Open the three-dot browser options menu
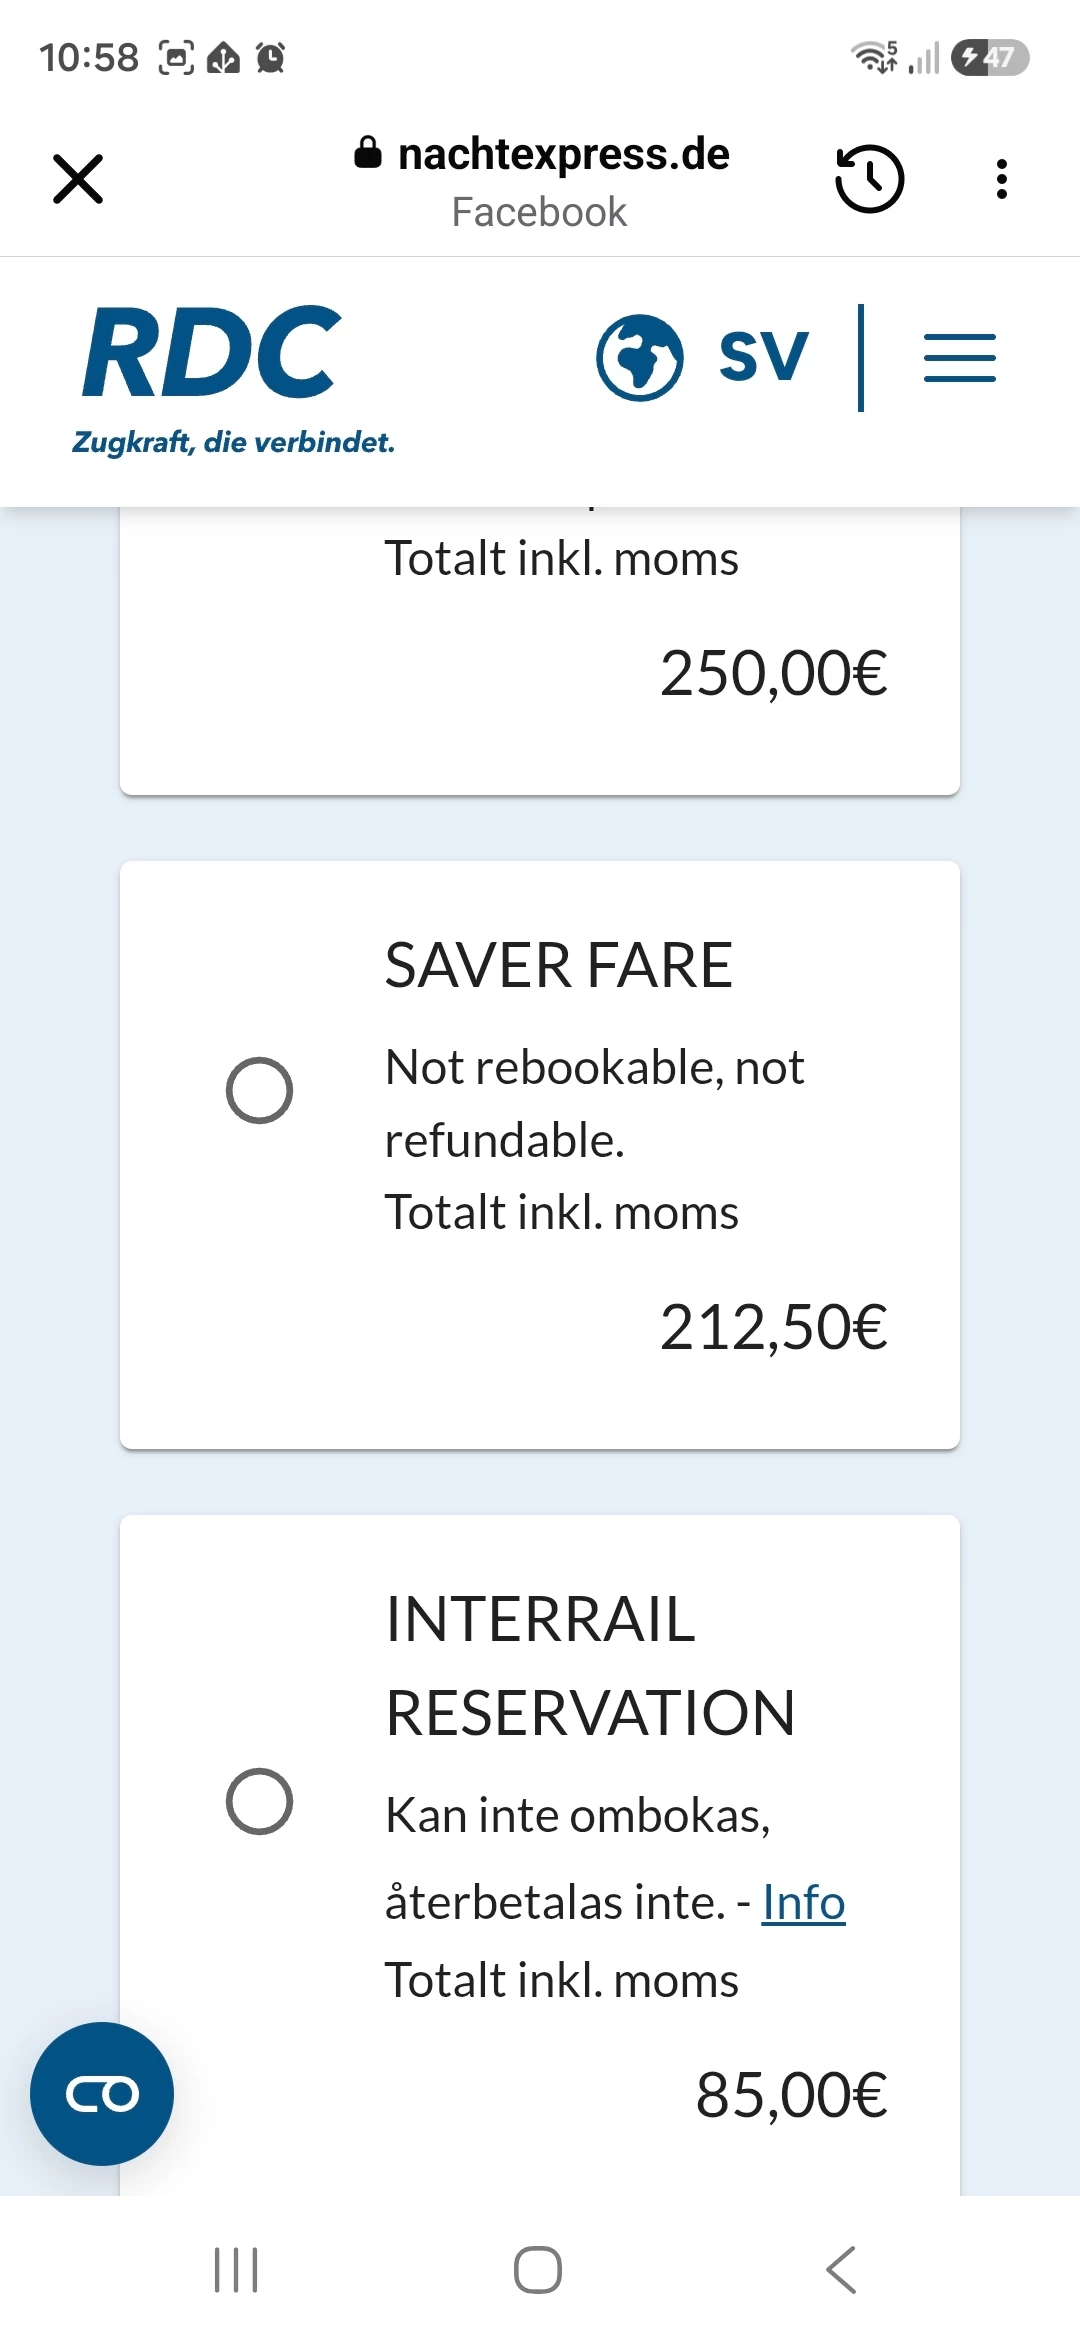Screen dimensions: 1080x2340 1001,180
